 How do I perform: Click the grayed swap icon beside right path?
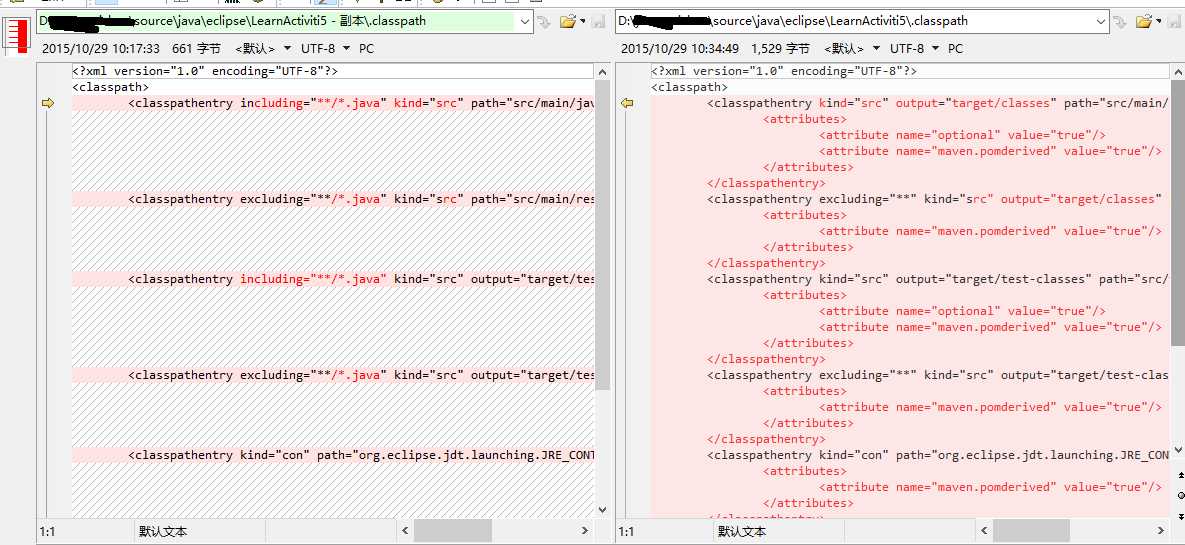point(1121,22)
